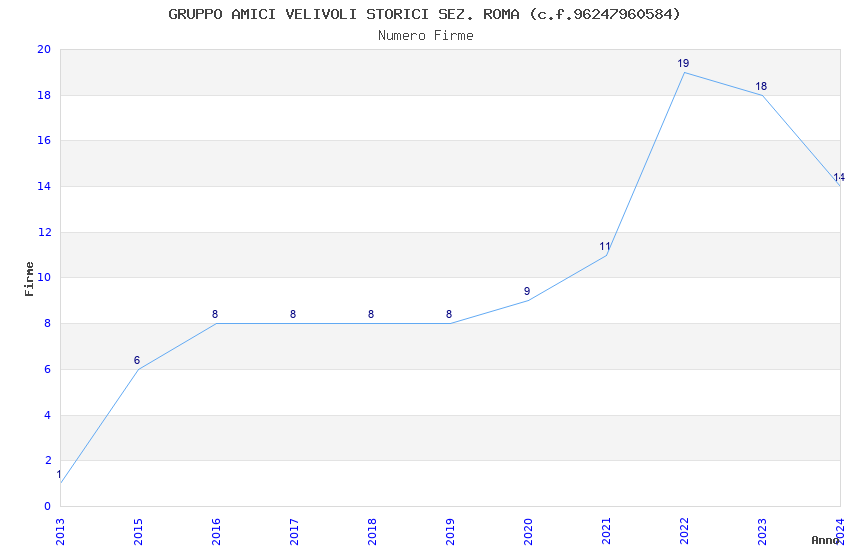Click data label 8 above 2018

(x=371, y=314)
